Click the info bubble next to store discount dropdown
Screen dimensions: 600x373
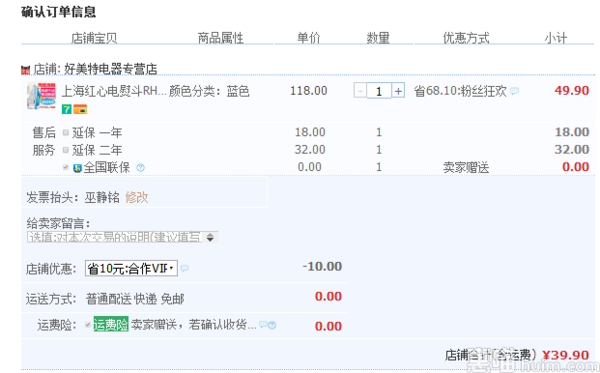click(184, 268)
